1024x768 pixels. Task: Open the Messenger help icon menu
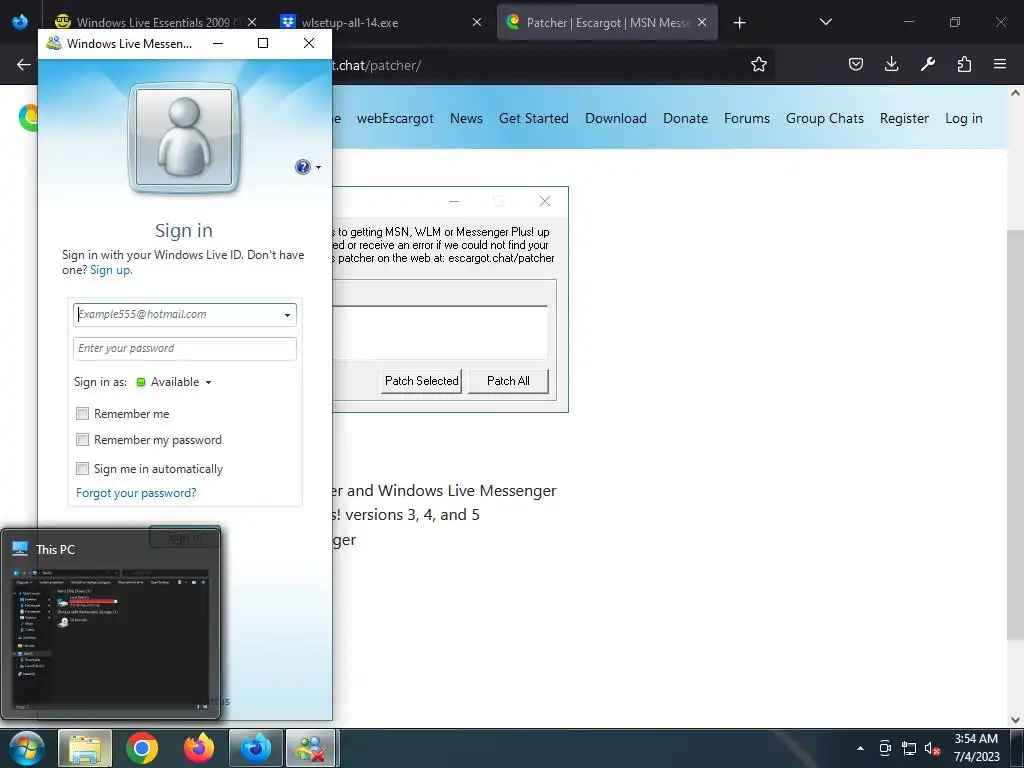point(302,167)
